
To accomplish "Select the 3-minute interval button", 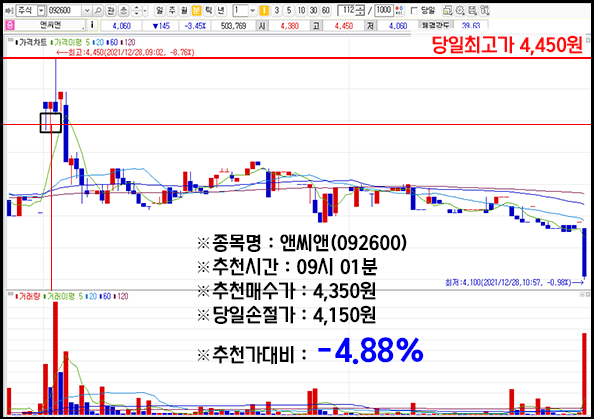I will (277, 11).
